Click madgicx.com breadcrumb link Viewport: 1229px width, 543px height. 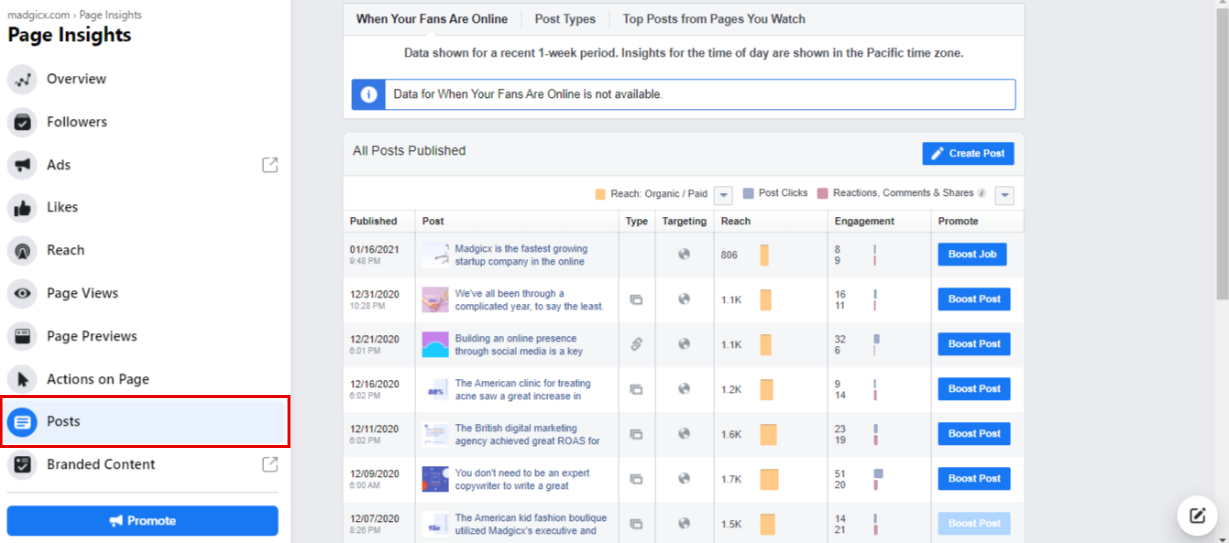tap(39, 15)
